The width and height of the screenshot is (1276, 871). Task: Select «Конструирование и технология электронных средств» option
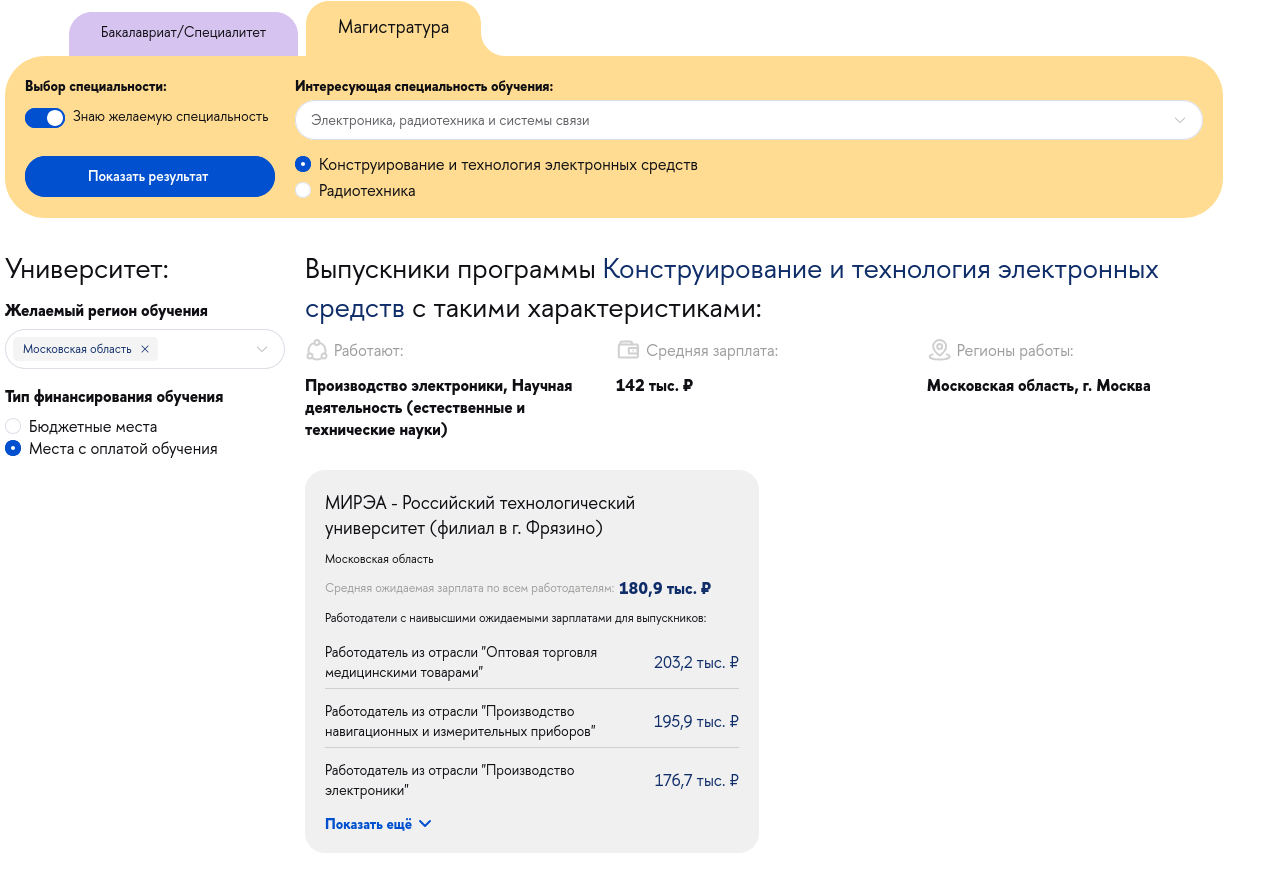point(303,164)
